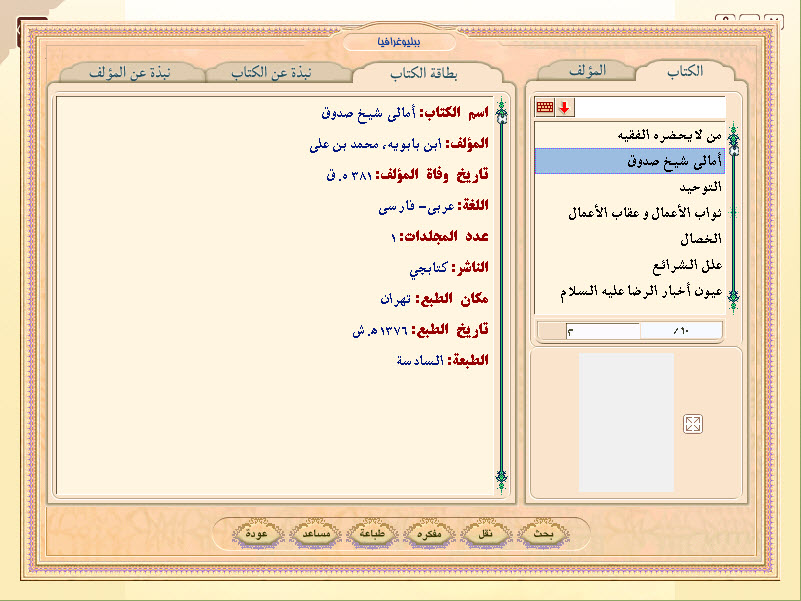The height and width of the screenshot is (601, 801).
Task: Click the مفكره button
Action: (x=429, y=534)
